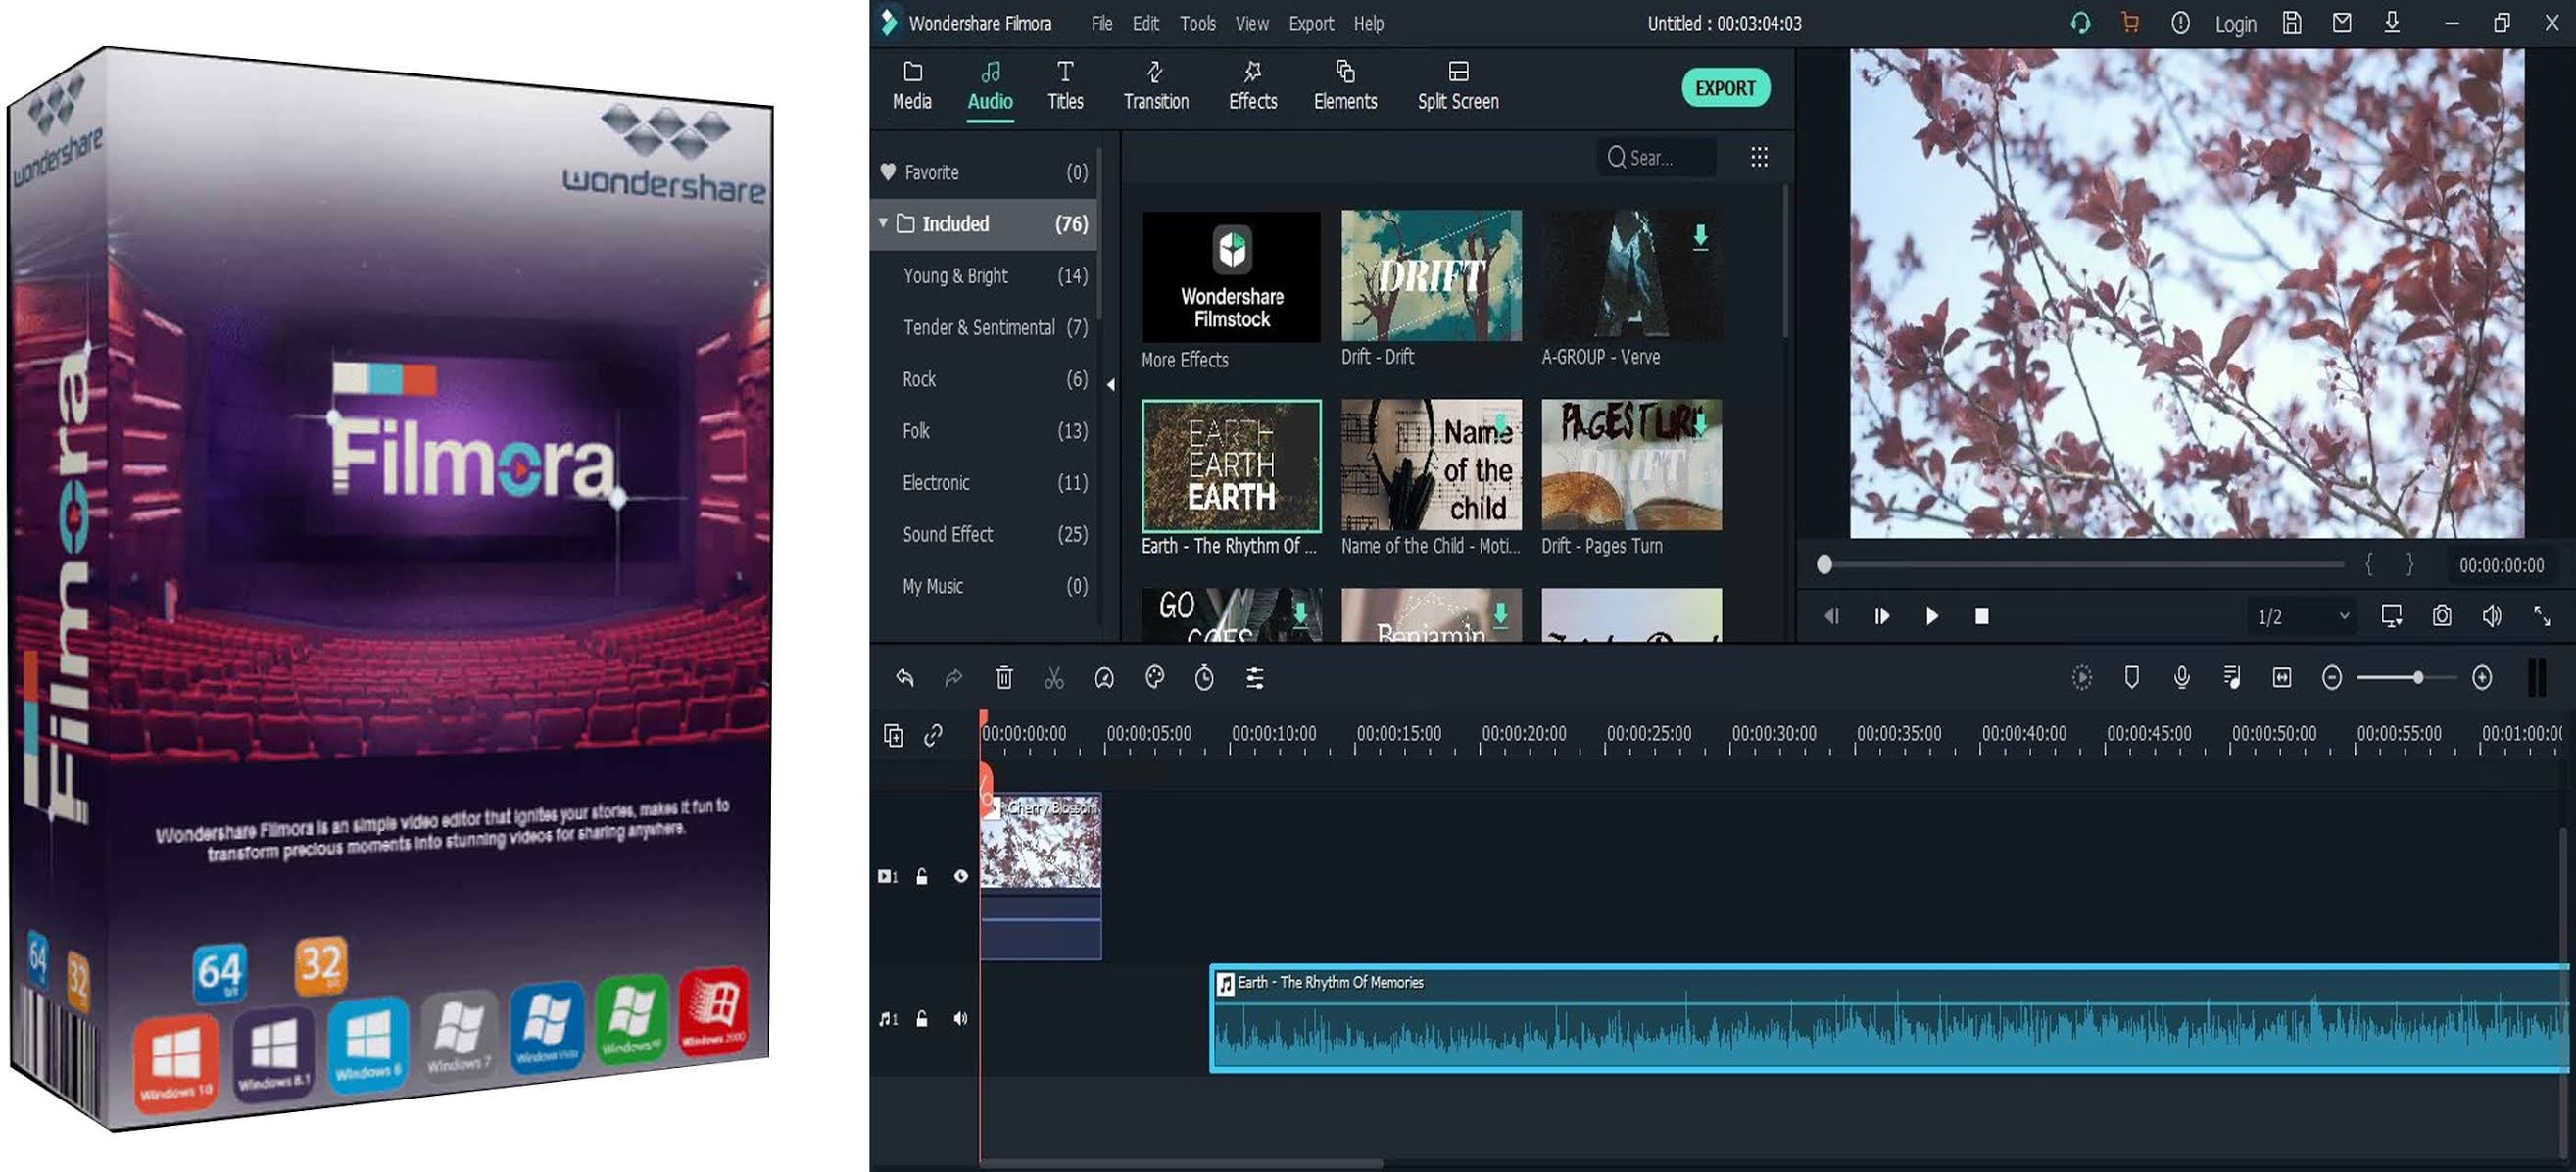Click the download arrow in title bar

pyautogui.click(x=2392, y=23)
